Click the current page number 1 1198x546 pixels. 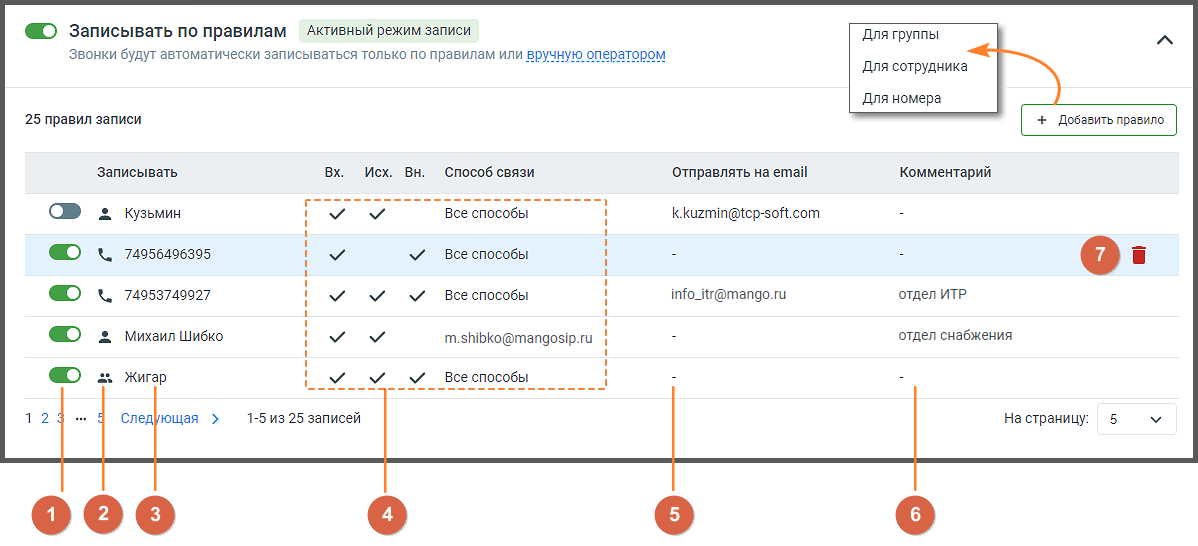tap(29, 418)
